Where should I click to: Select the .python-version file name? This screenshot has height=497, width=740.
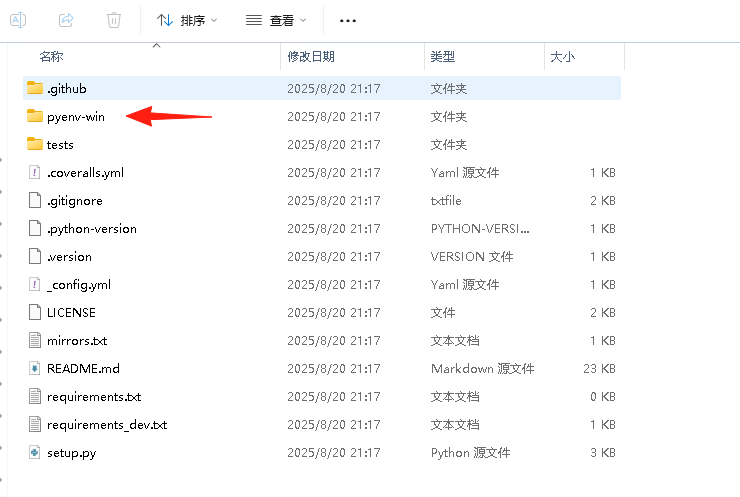92,229
